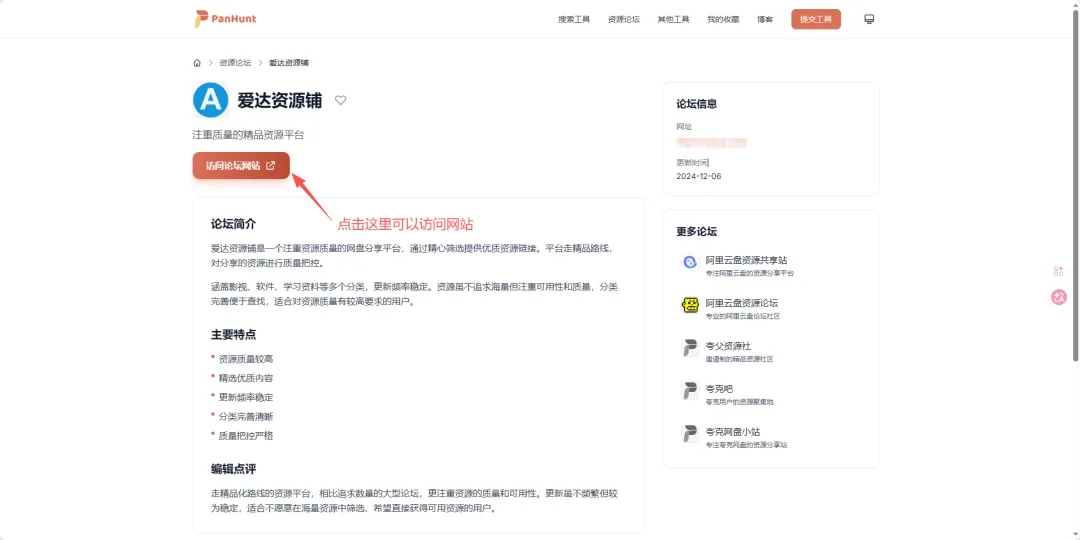Click the 爱达资源铺 breadcrumb text

pos(289,63)
